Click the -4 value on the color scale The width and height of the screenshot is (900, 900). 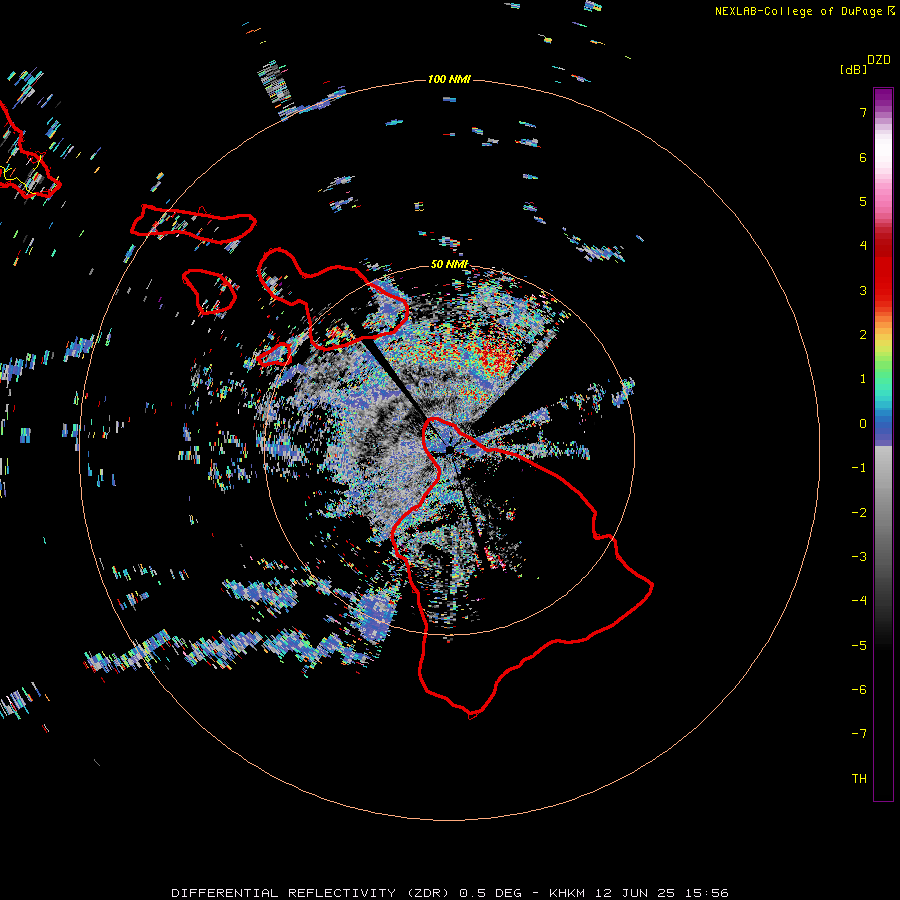tap(859, 601)
